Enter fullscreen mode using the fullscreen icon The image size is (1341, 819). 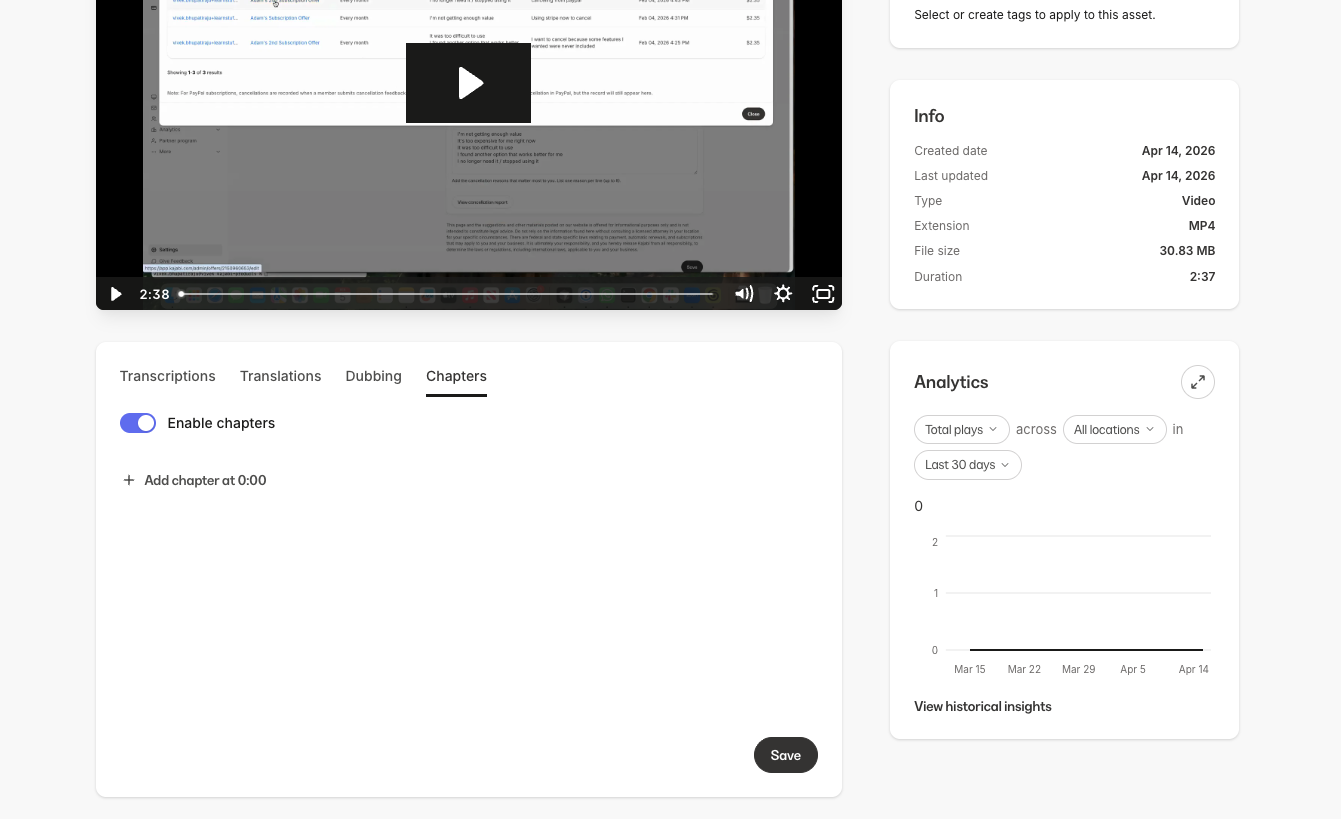[x=822, y=294]
